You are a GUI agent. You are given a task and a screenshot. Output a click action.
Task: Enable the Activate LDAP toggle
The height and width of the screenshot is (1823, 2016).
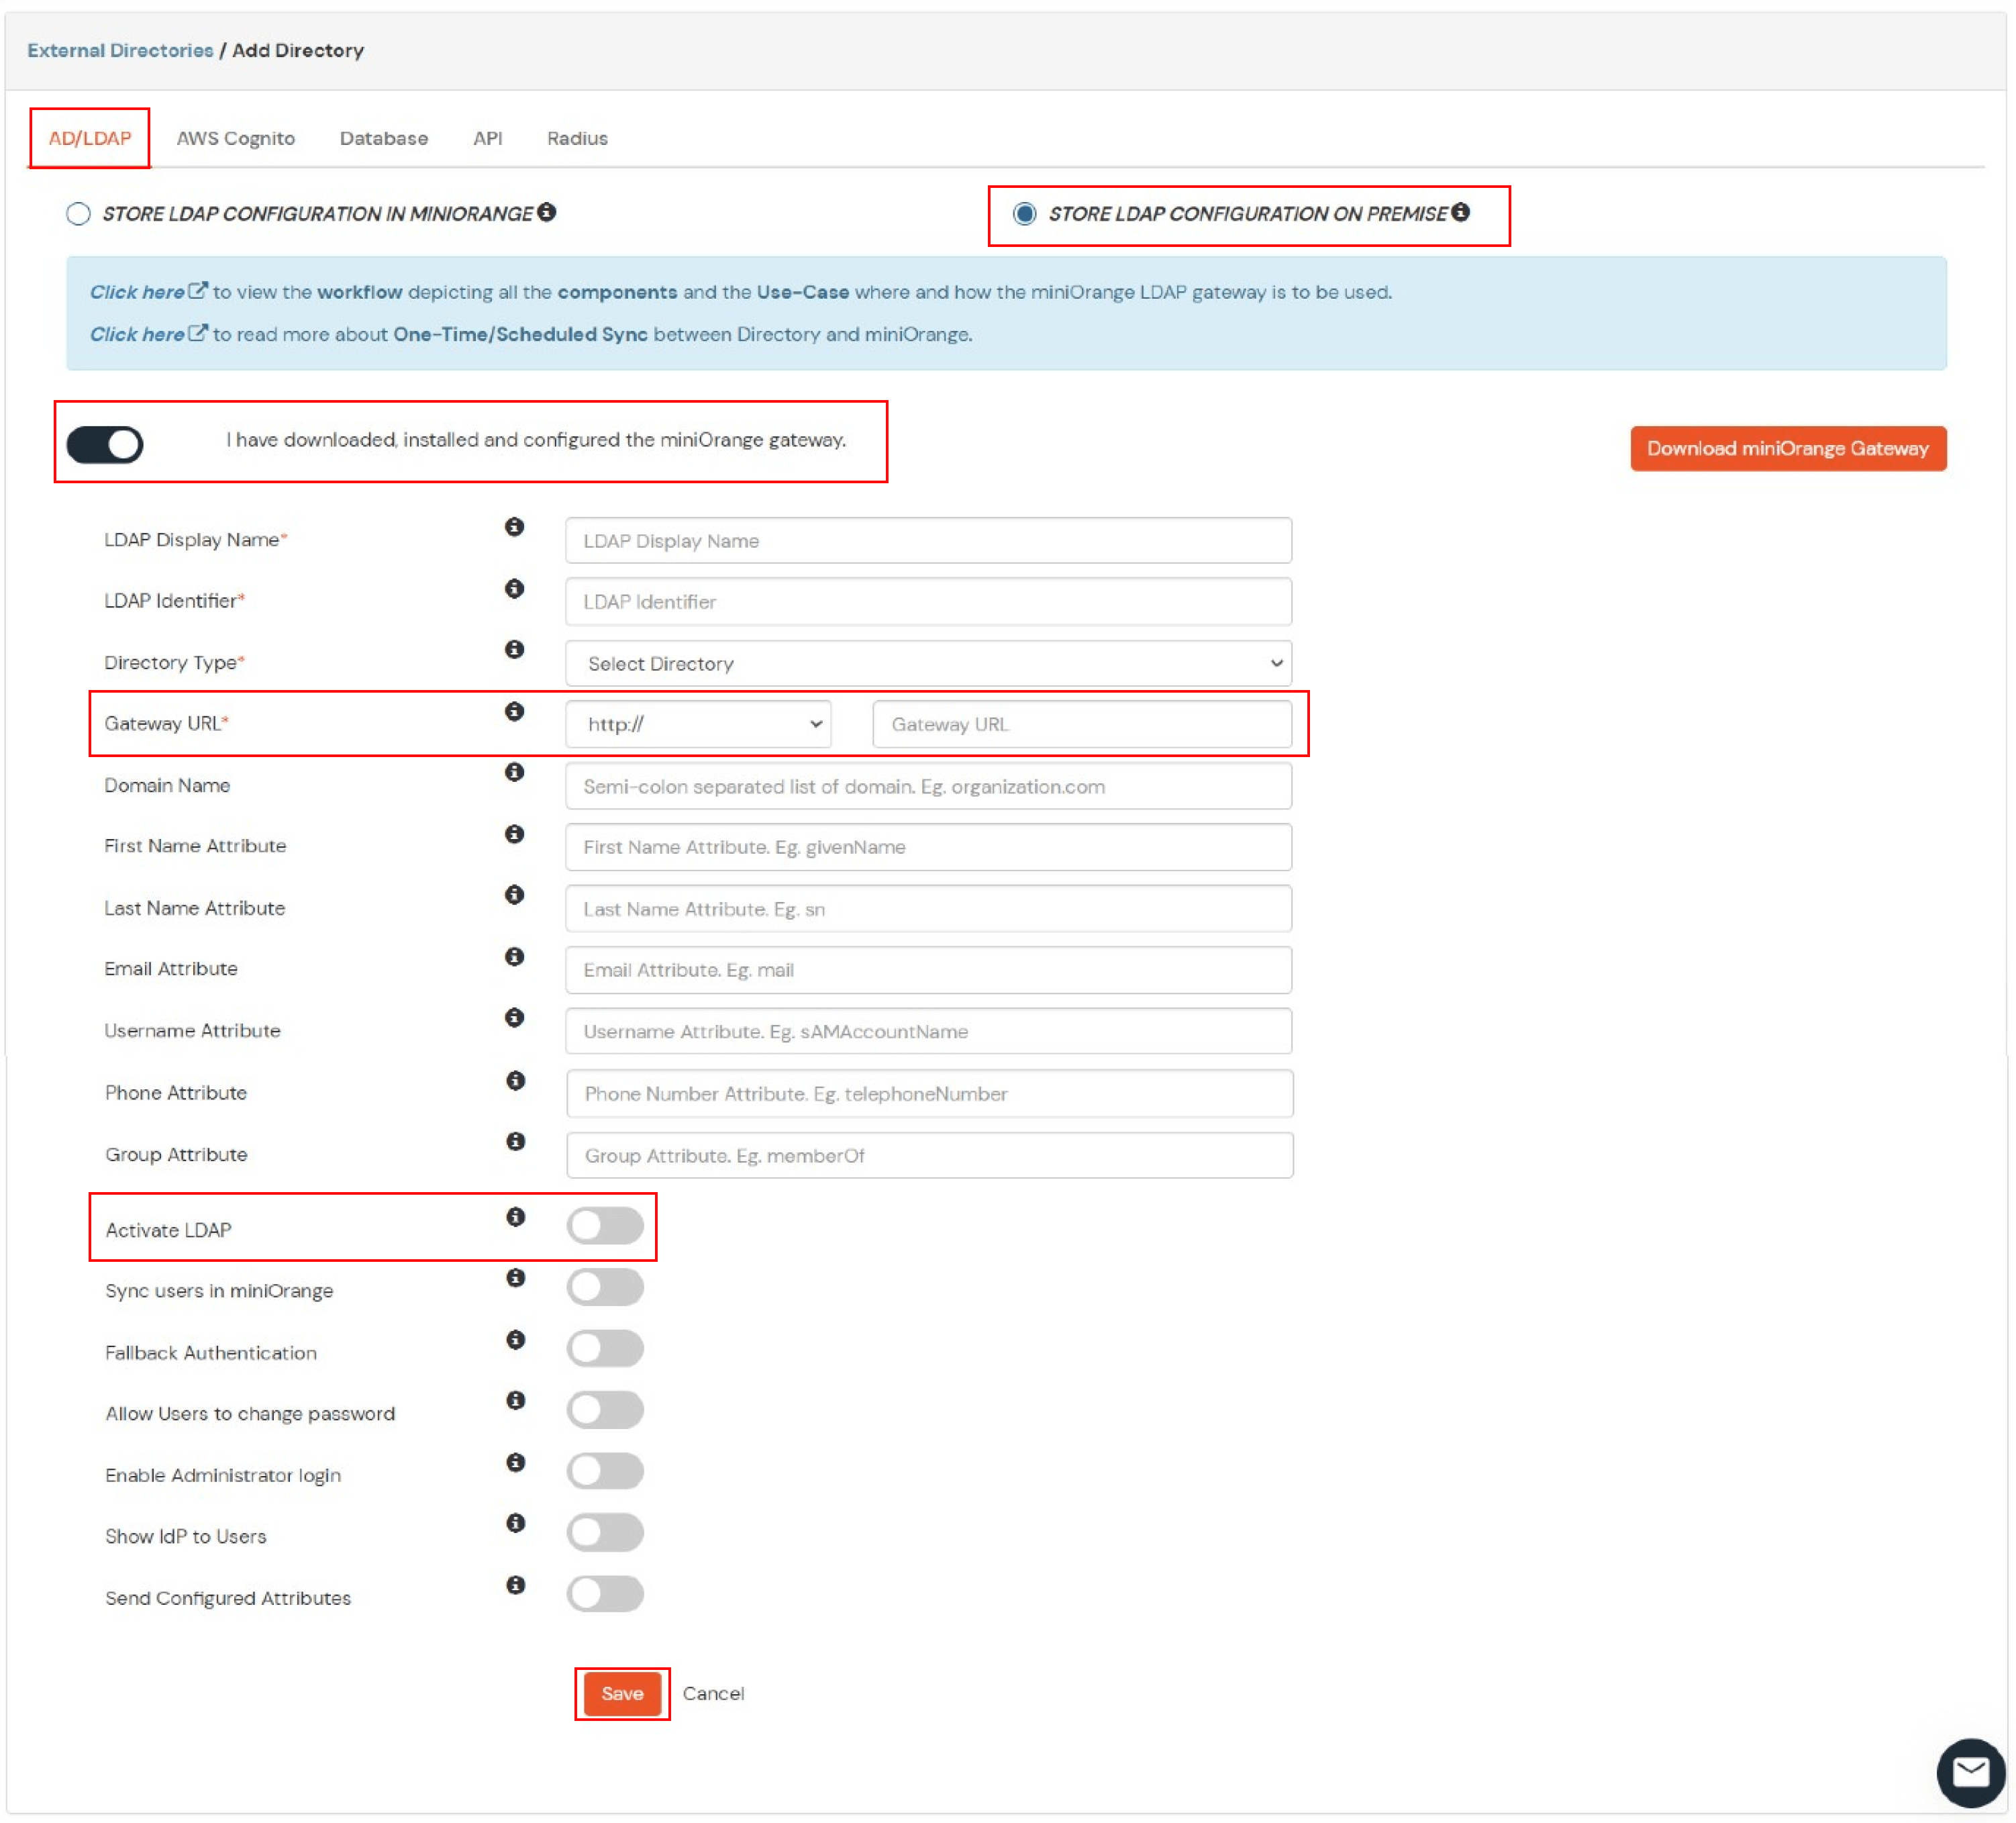[x=605, y=1226]
